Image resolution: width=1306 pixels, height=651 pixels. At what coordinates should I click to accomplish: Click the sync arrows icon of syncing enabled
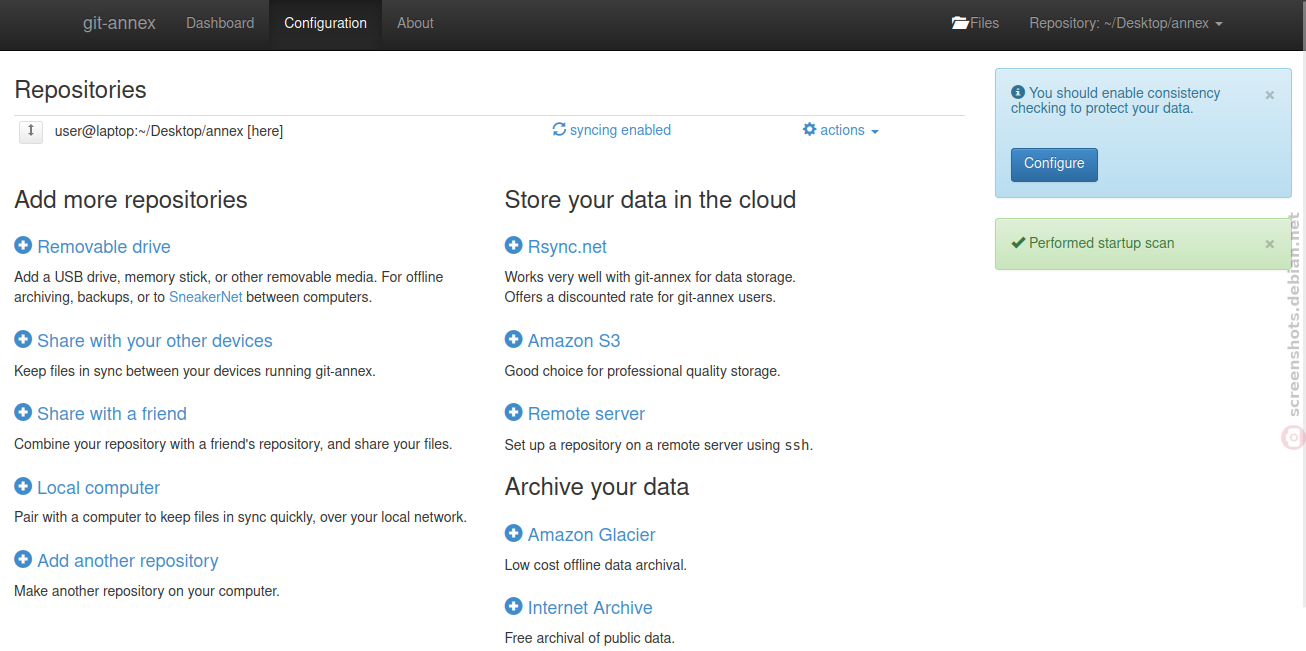point(559,129)
